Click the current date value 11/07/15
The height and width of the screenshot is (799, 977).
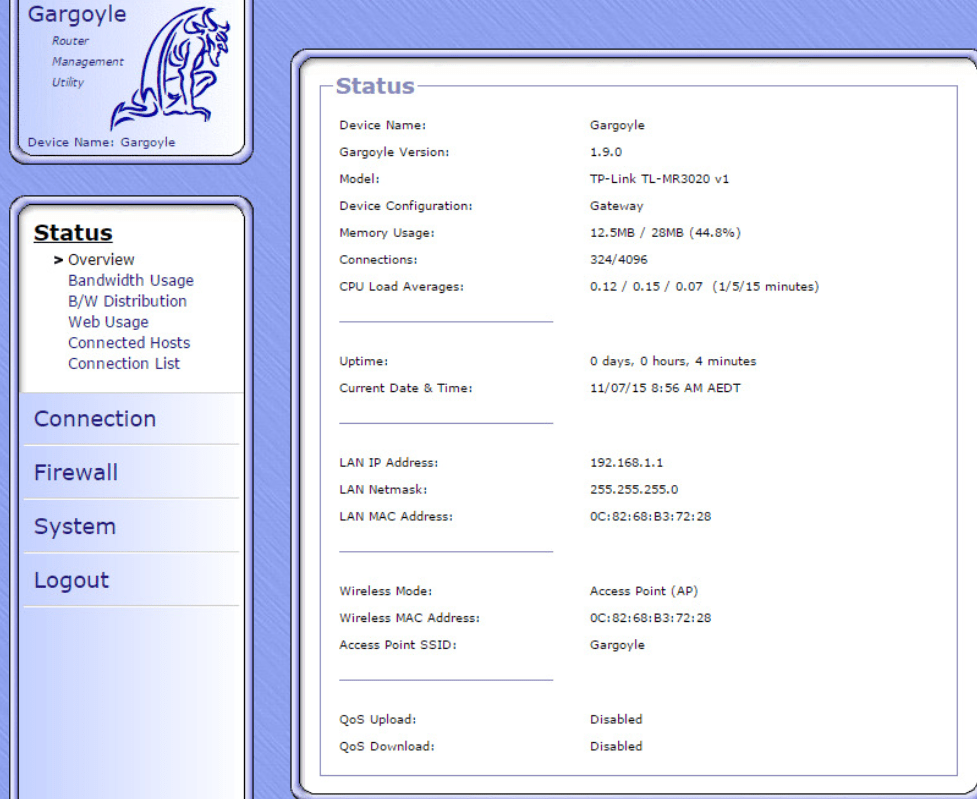pyautogui.click(x=665, y=388)
